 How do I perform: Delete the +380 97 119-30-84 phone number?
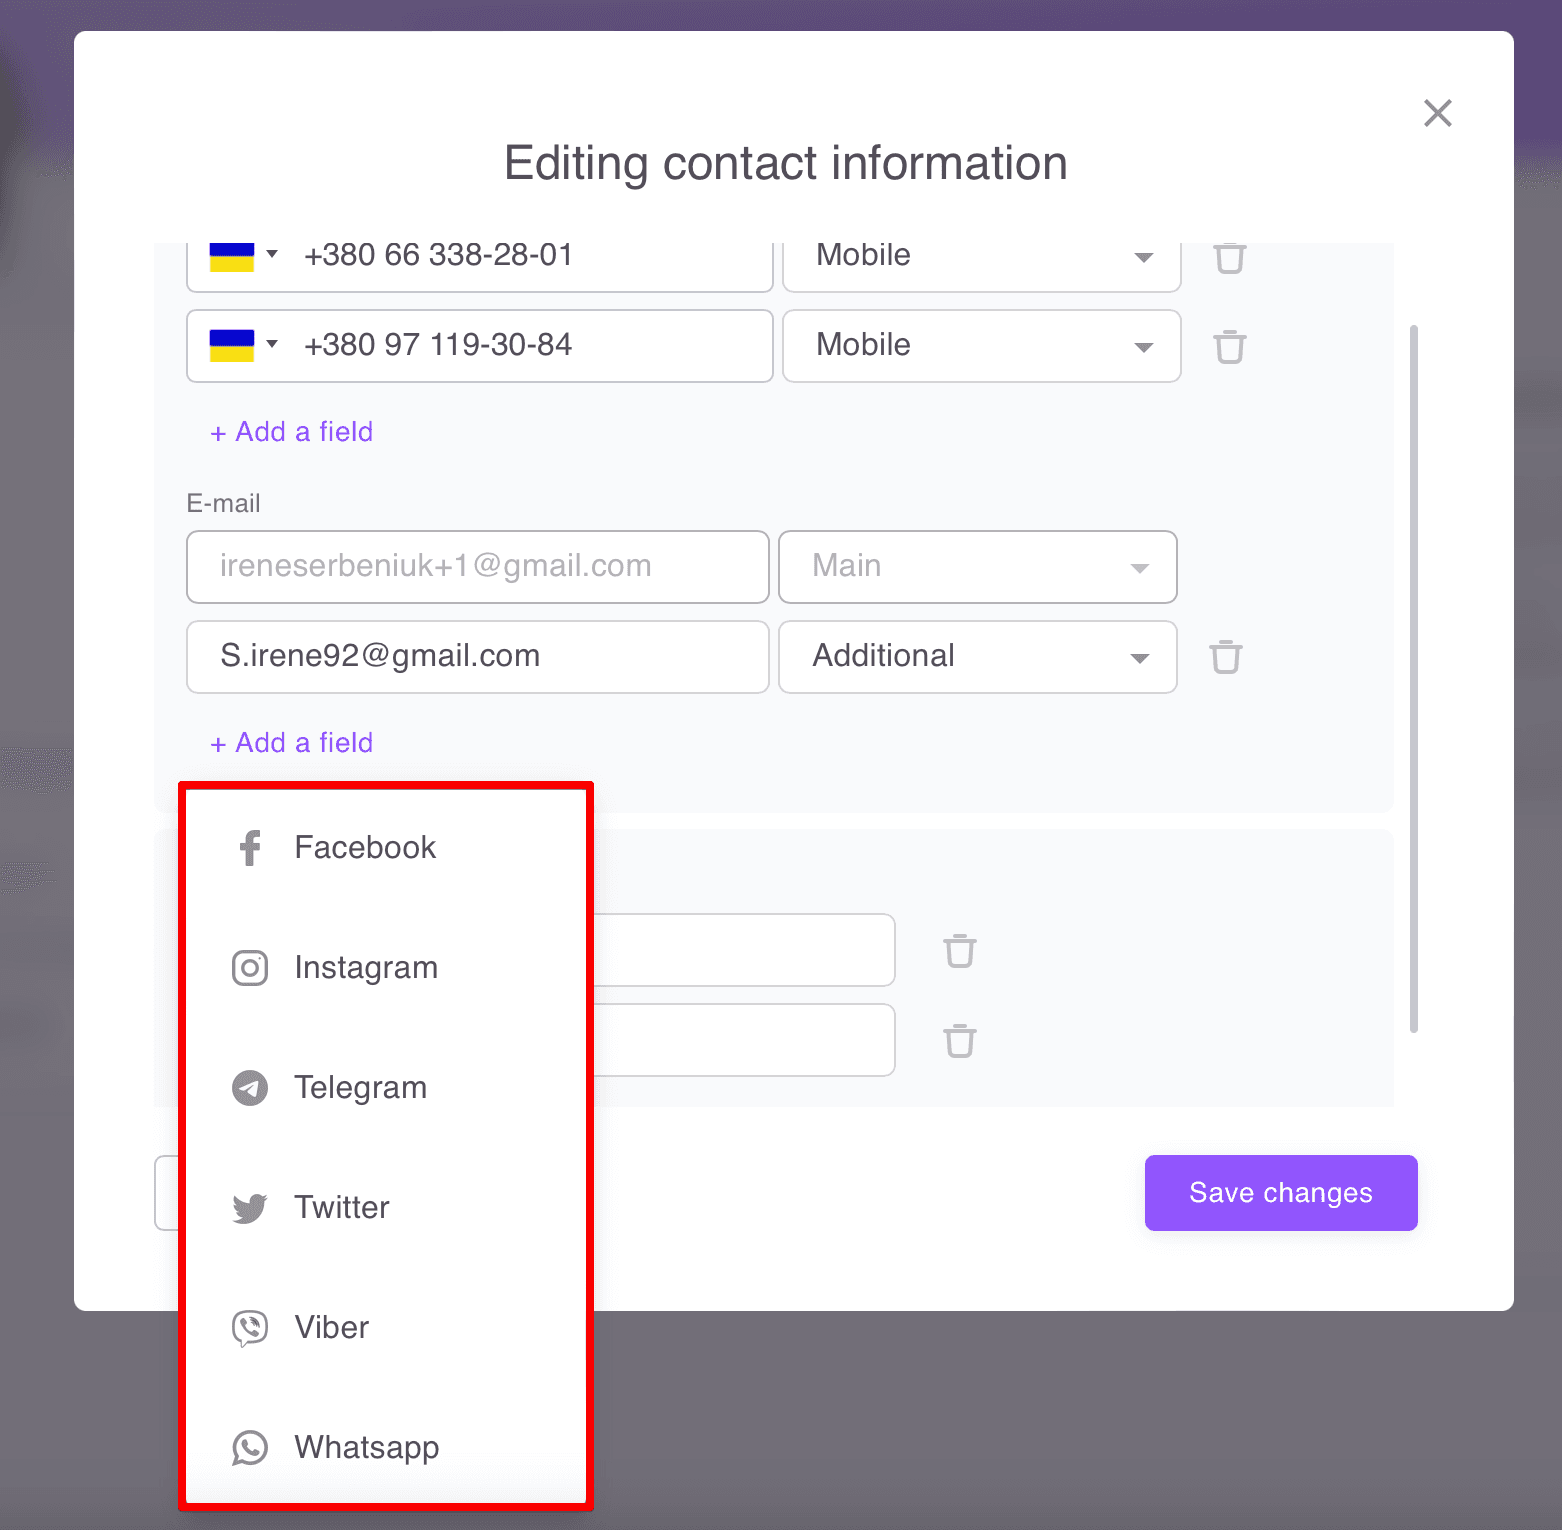1229,347
